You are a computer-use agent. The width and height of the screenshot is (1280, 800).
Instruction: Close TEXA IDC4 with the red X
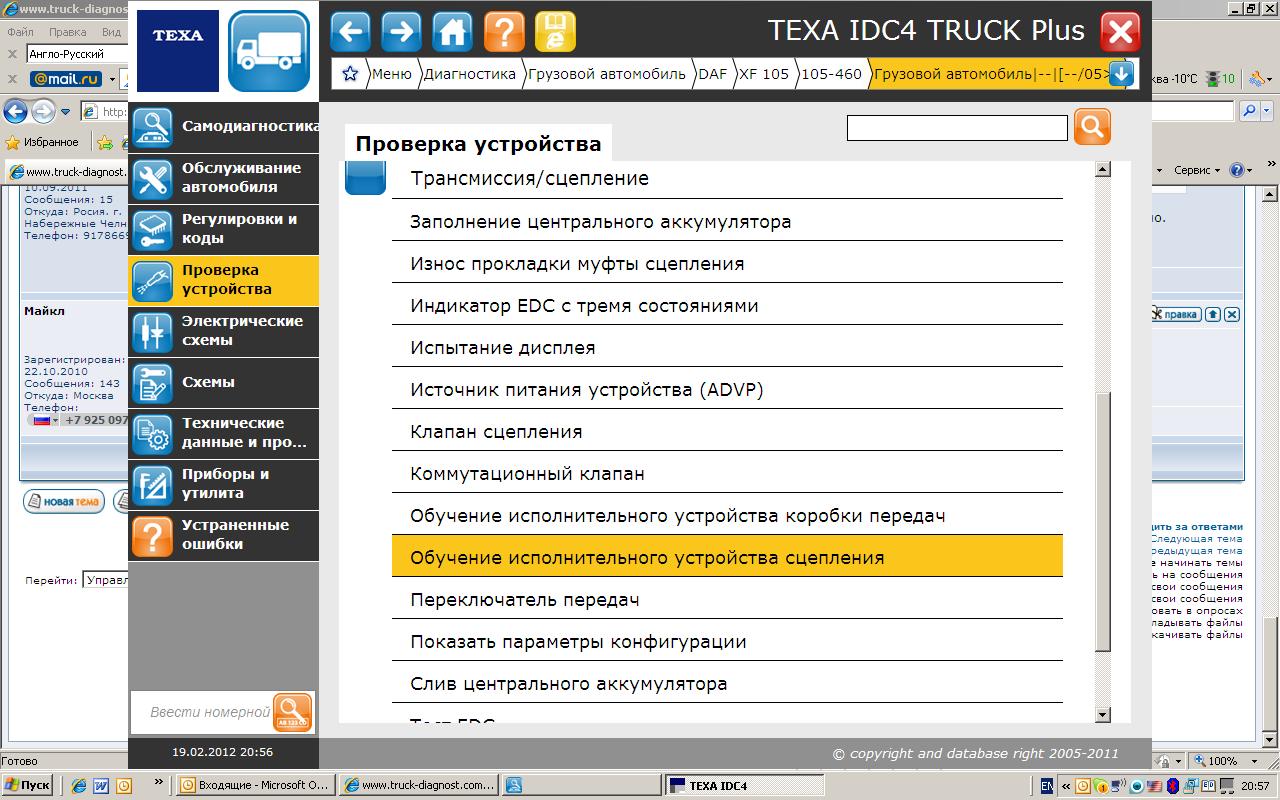pyautogui.click(x=1120, y=32)
